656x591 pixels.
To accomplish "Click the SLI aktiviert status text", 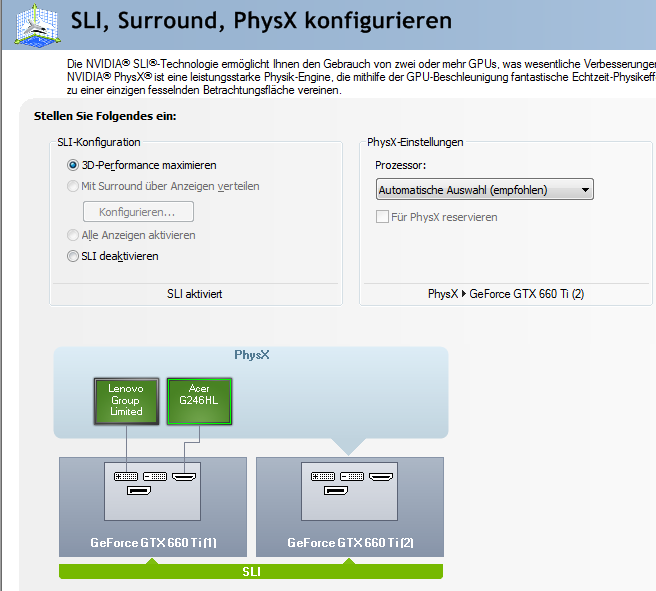I will [195, 294].
